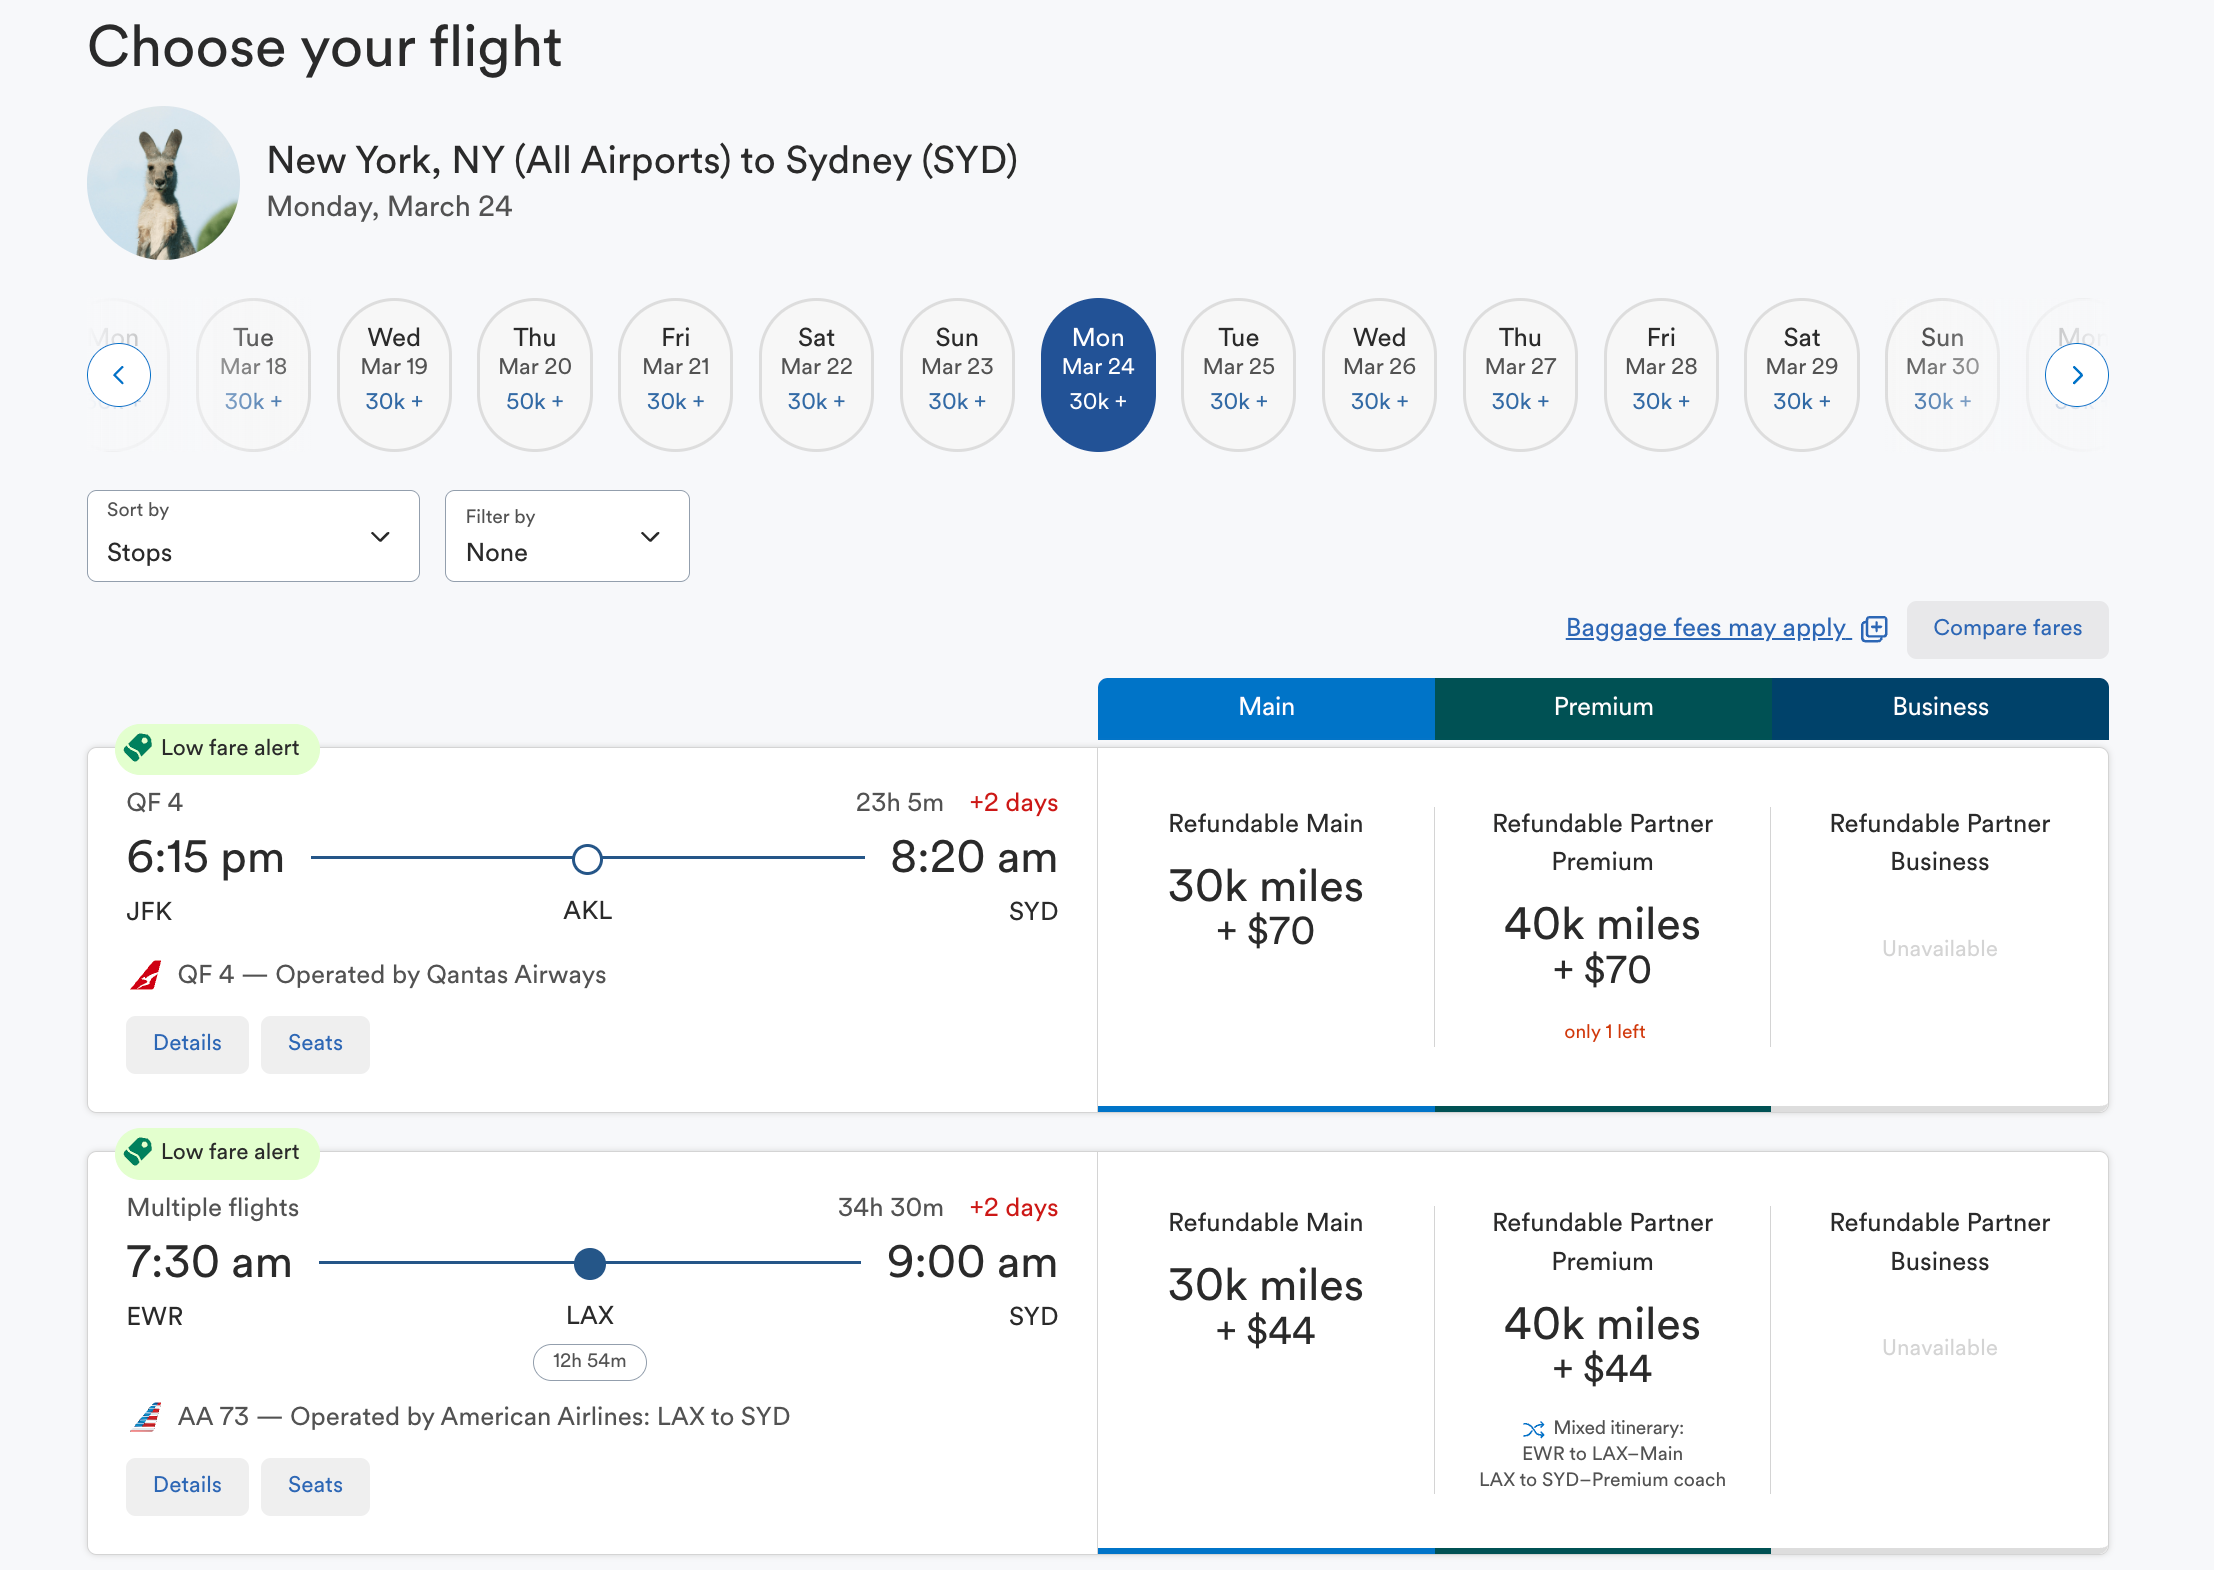Click low fare tag icon on QF 4 card
Screen dimensions: 2214x1570
(x=138, y=747)
